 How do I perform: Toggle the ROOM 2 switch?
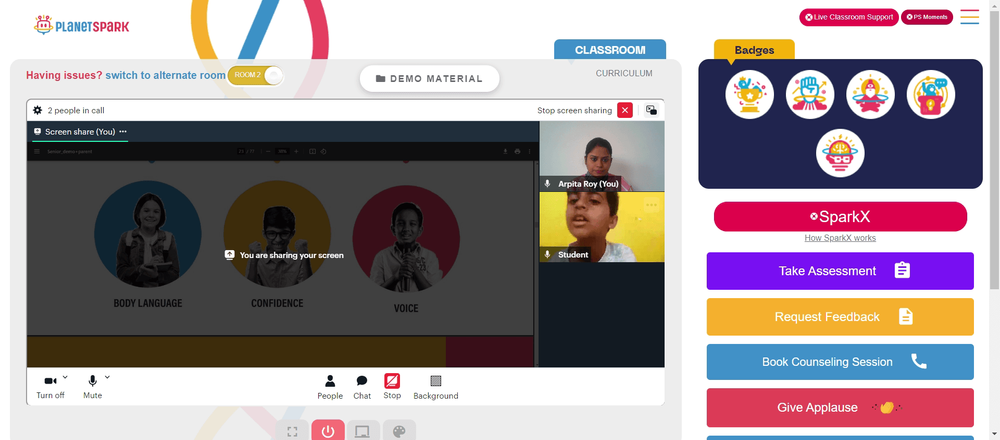tap(255, 75)
